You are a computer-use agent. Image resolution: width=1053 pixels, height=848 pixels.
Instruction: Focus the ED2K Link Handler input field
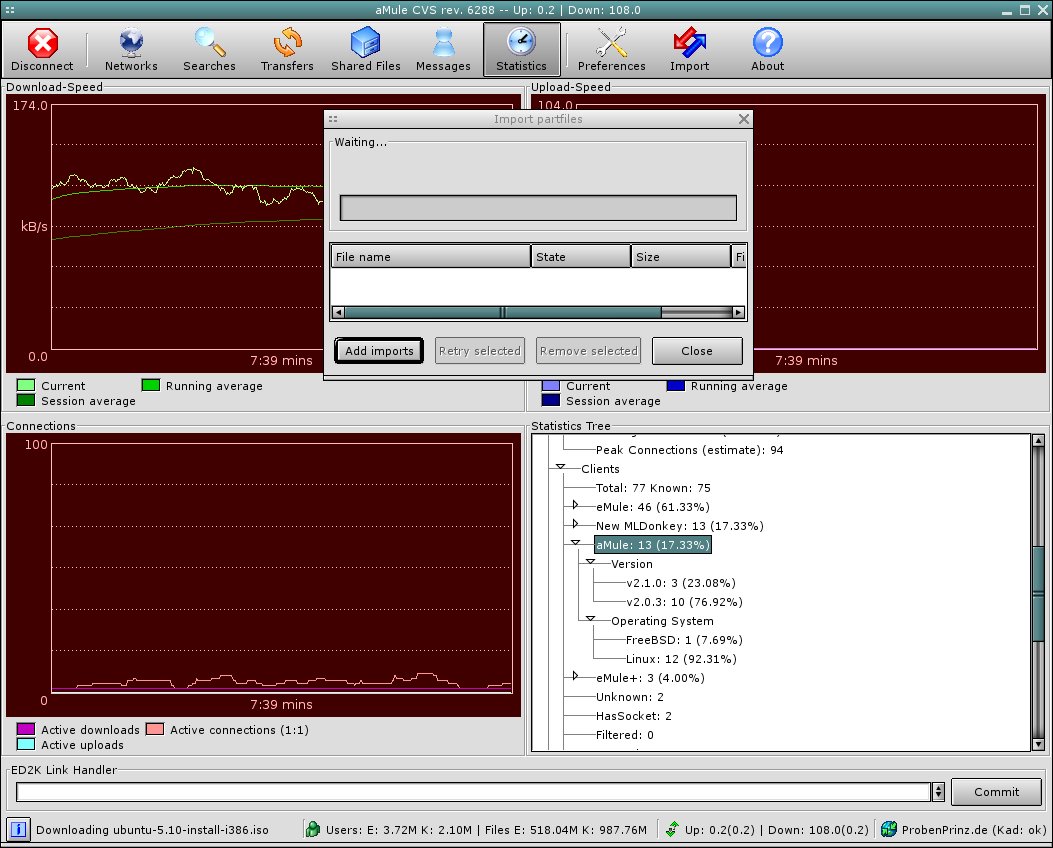coord(473,792)
